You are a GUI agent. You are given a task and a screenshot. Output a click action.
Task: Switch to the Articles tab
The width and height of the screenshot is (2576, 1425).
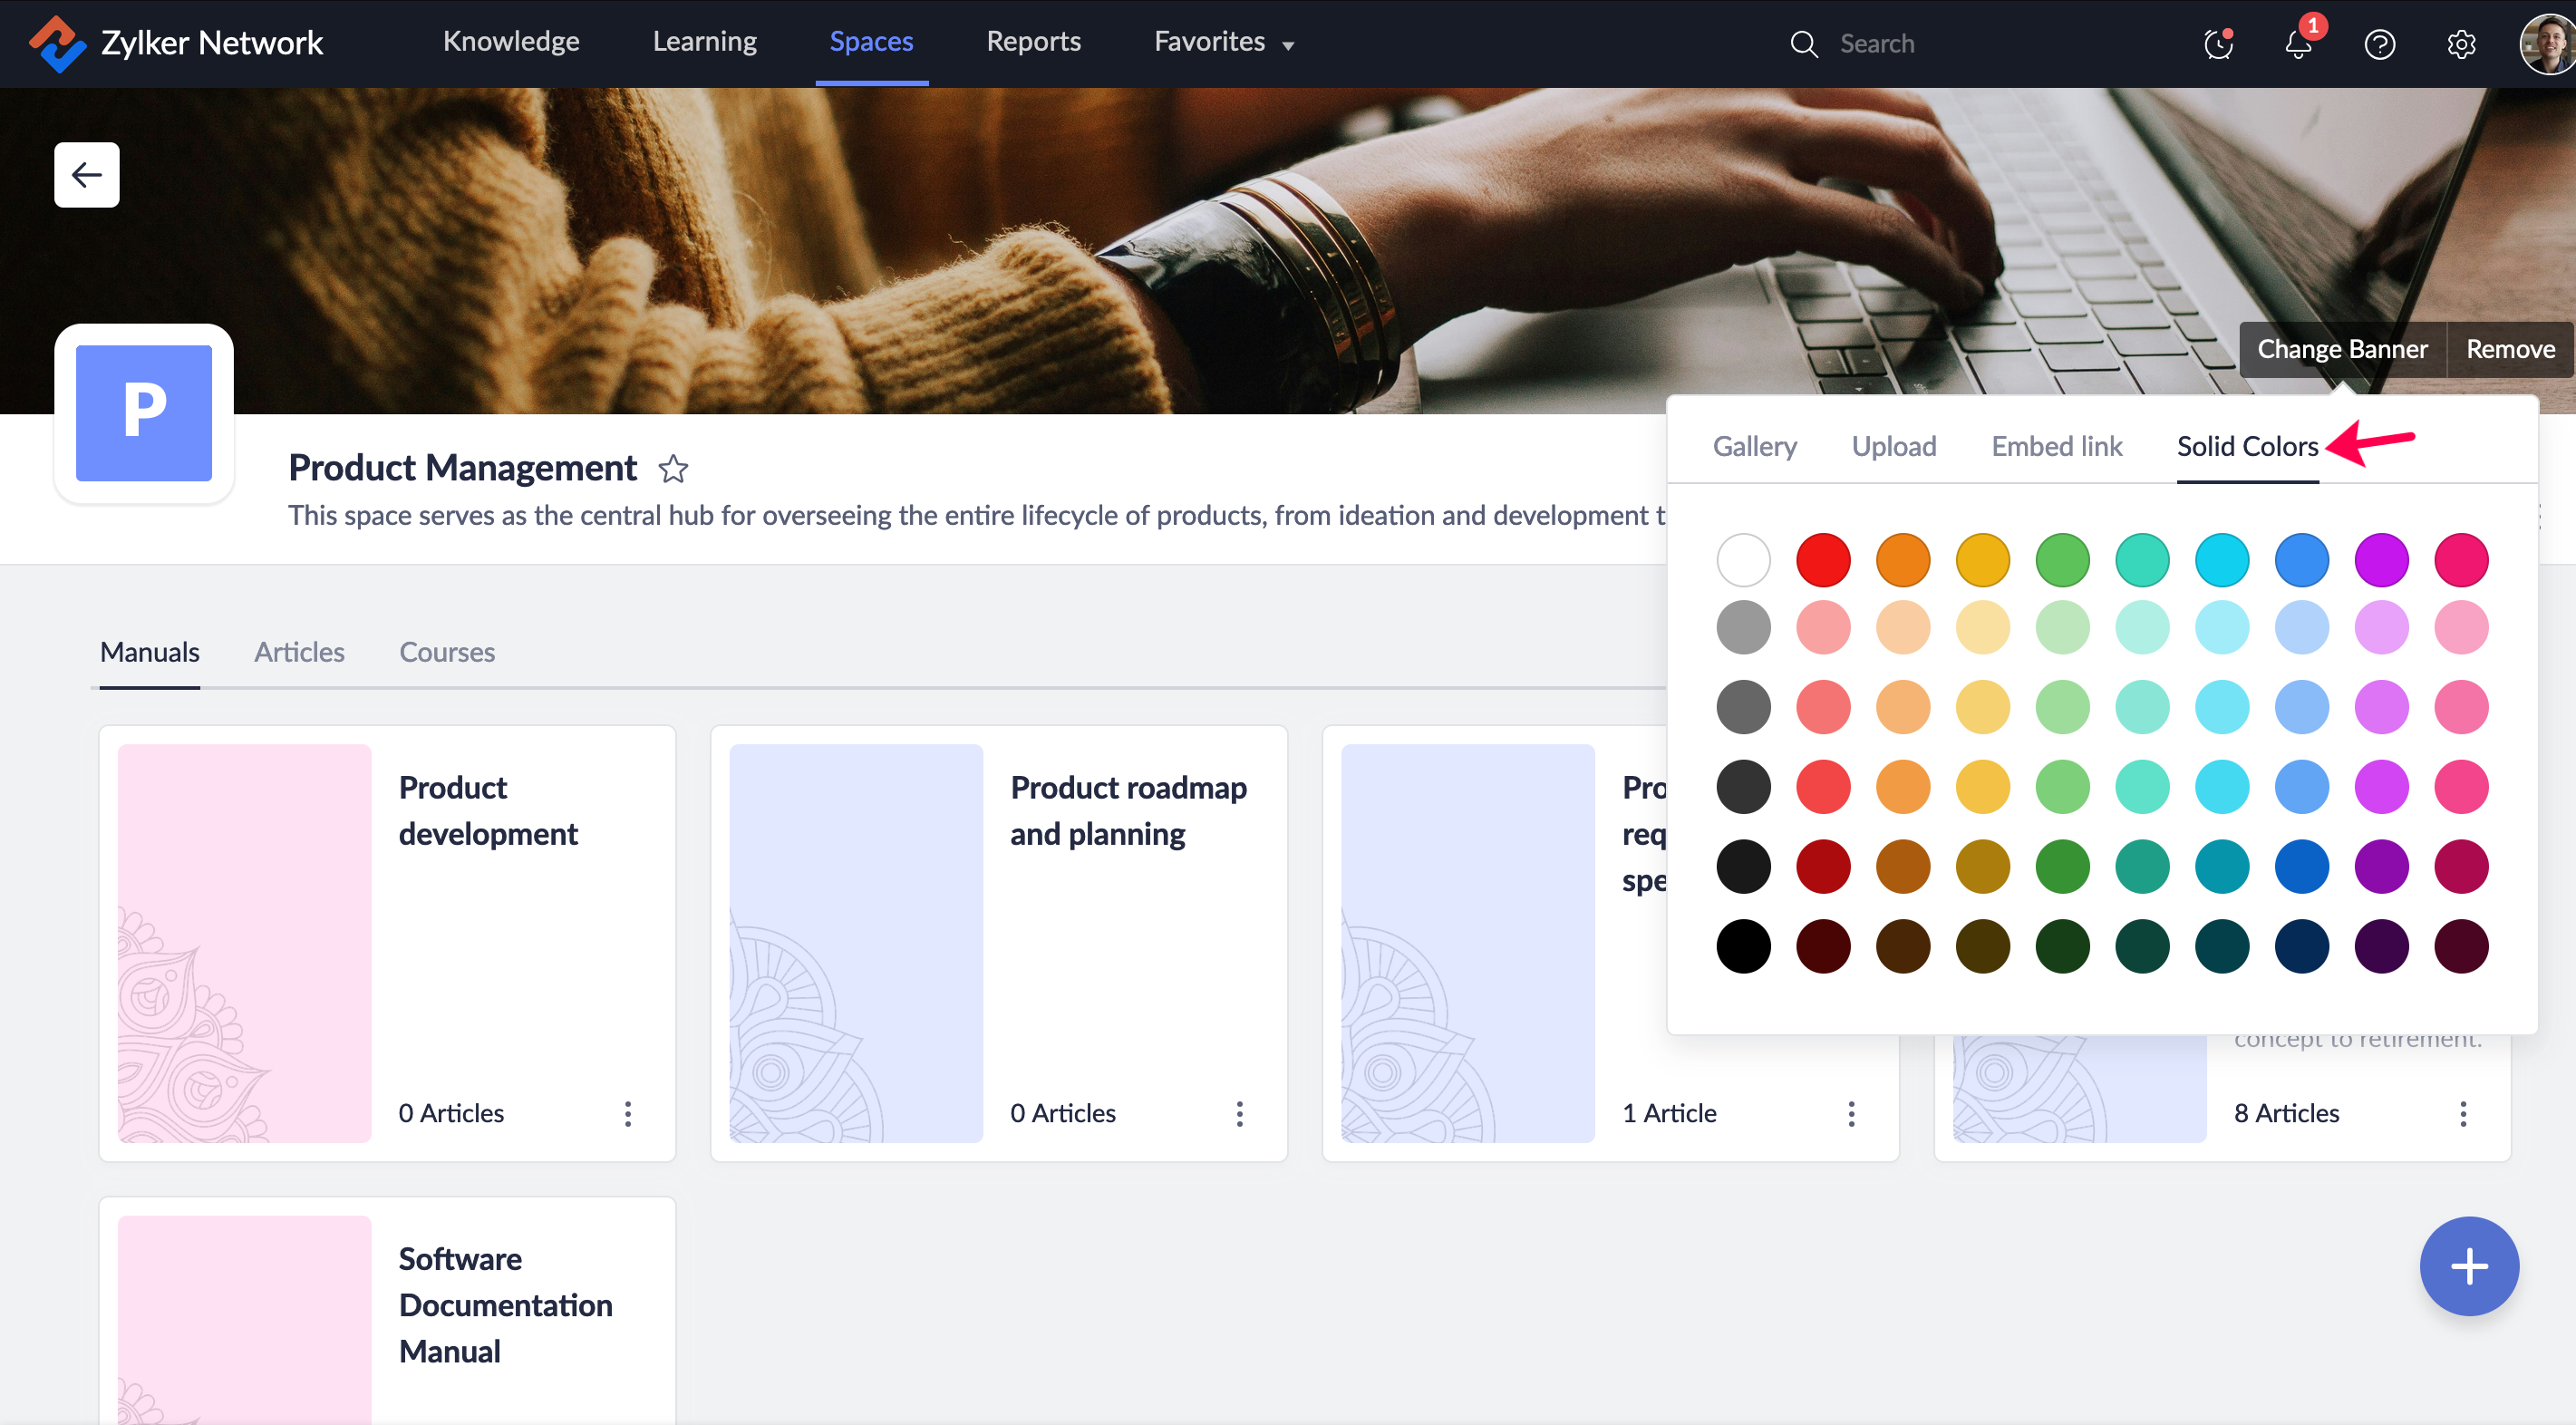(299, 652)
